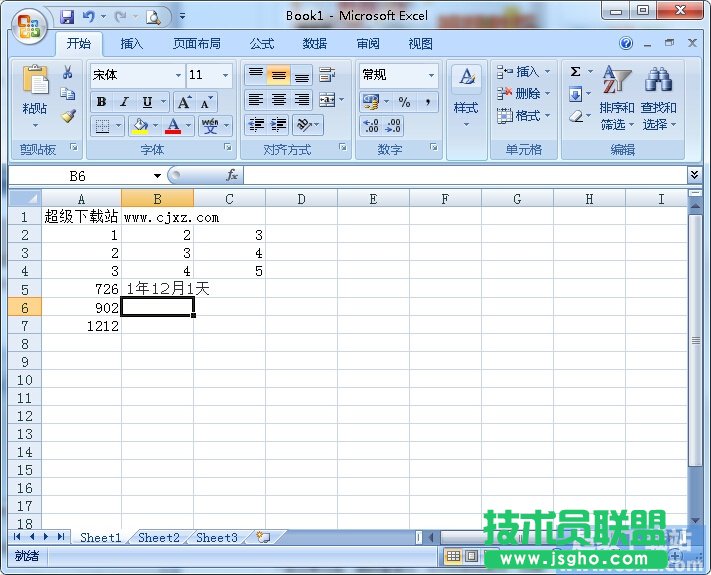Open the number format dropdown showing 常规

pos(432,75)
